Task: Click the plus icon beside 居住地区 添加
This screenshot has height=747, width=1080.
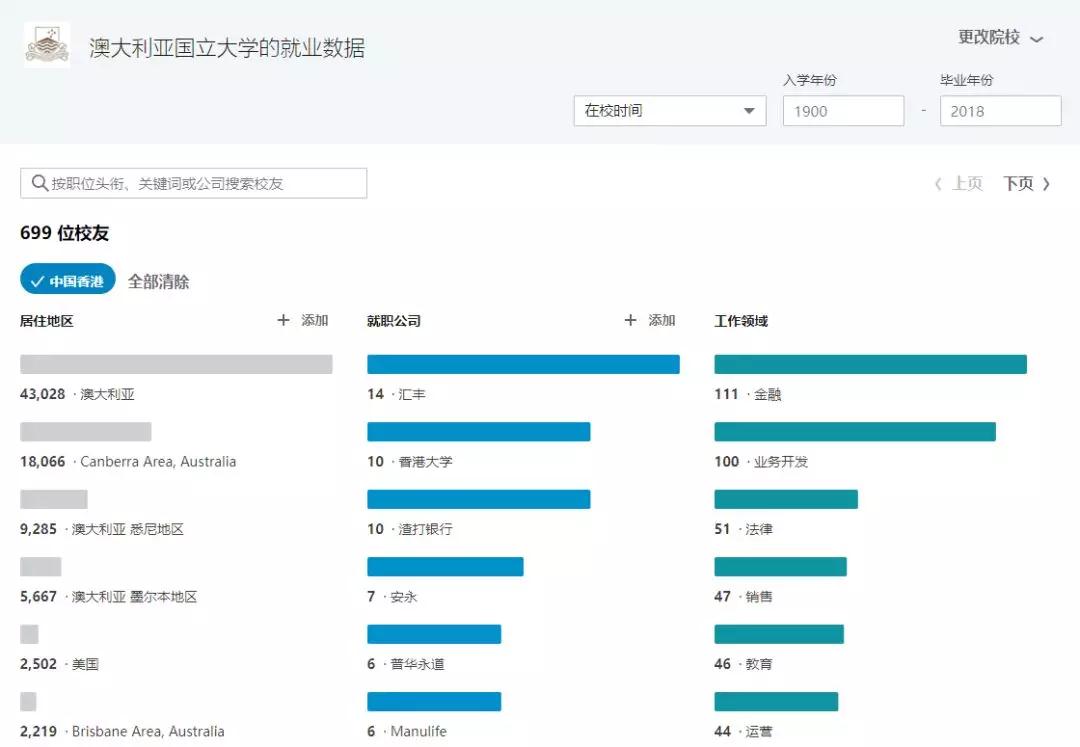Action: tap(284, 321)
